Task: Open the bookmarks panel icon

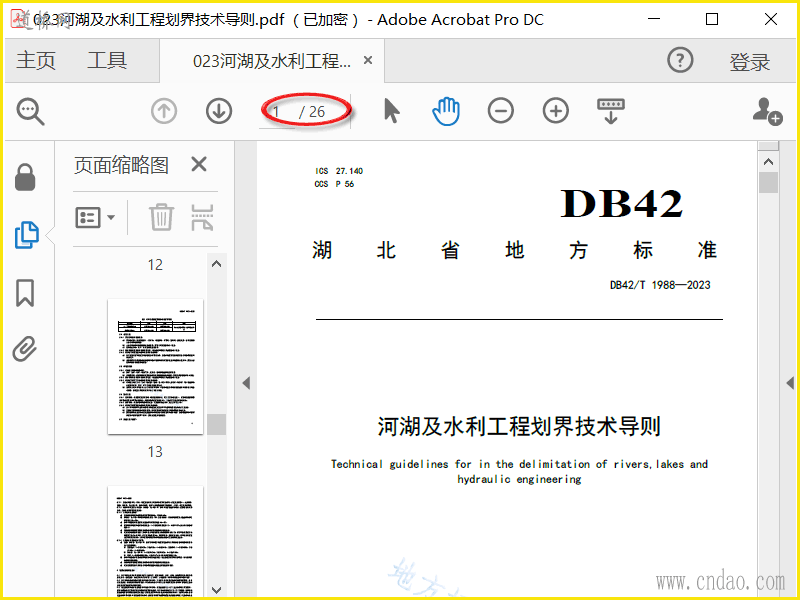Action: coord(25,293)
